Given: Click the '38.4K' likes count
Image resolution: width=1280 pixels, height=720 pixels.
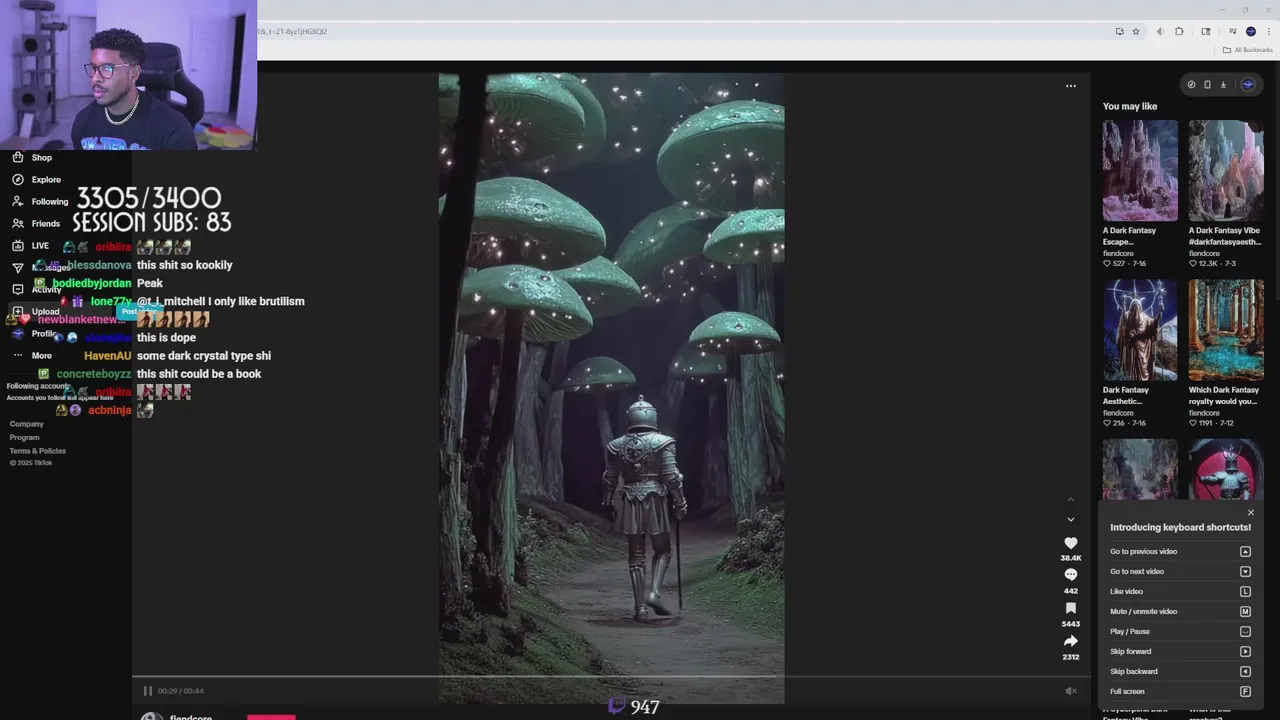Looking at the screenshot, I should click(x=1070, y=558).
